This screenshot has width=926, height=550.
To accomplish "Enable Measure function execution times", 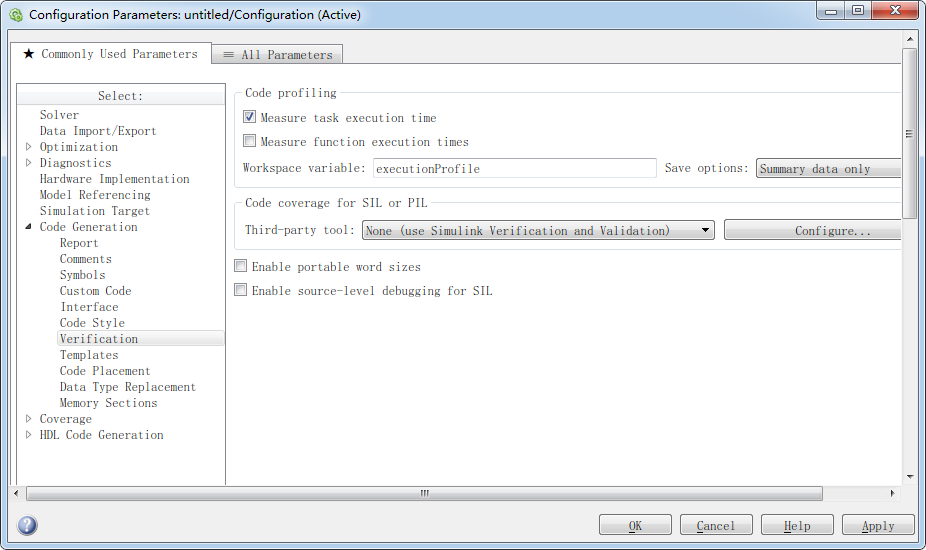I will point(250,142).
